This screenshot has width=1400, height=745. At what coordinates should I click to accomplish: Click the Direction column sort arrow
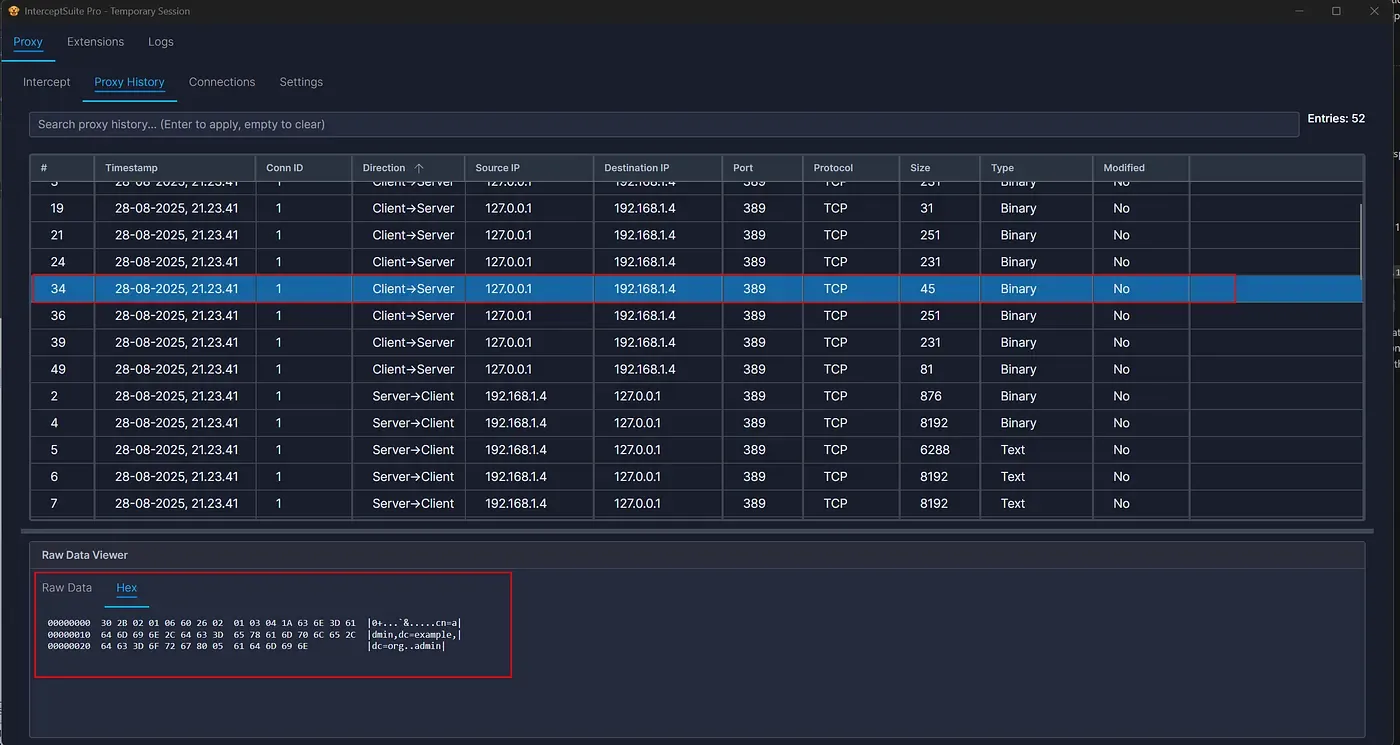[x=419, y=168]
